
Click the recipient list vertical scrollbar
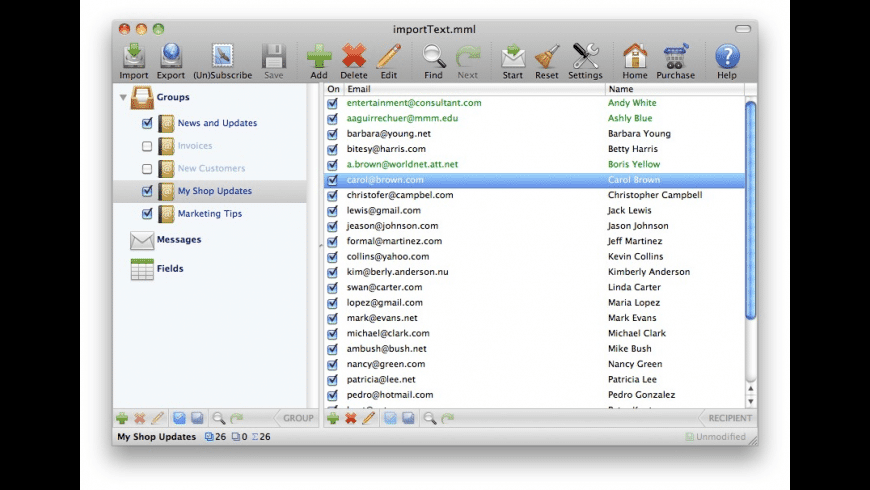click(751, 210)
